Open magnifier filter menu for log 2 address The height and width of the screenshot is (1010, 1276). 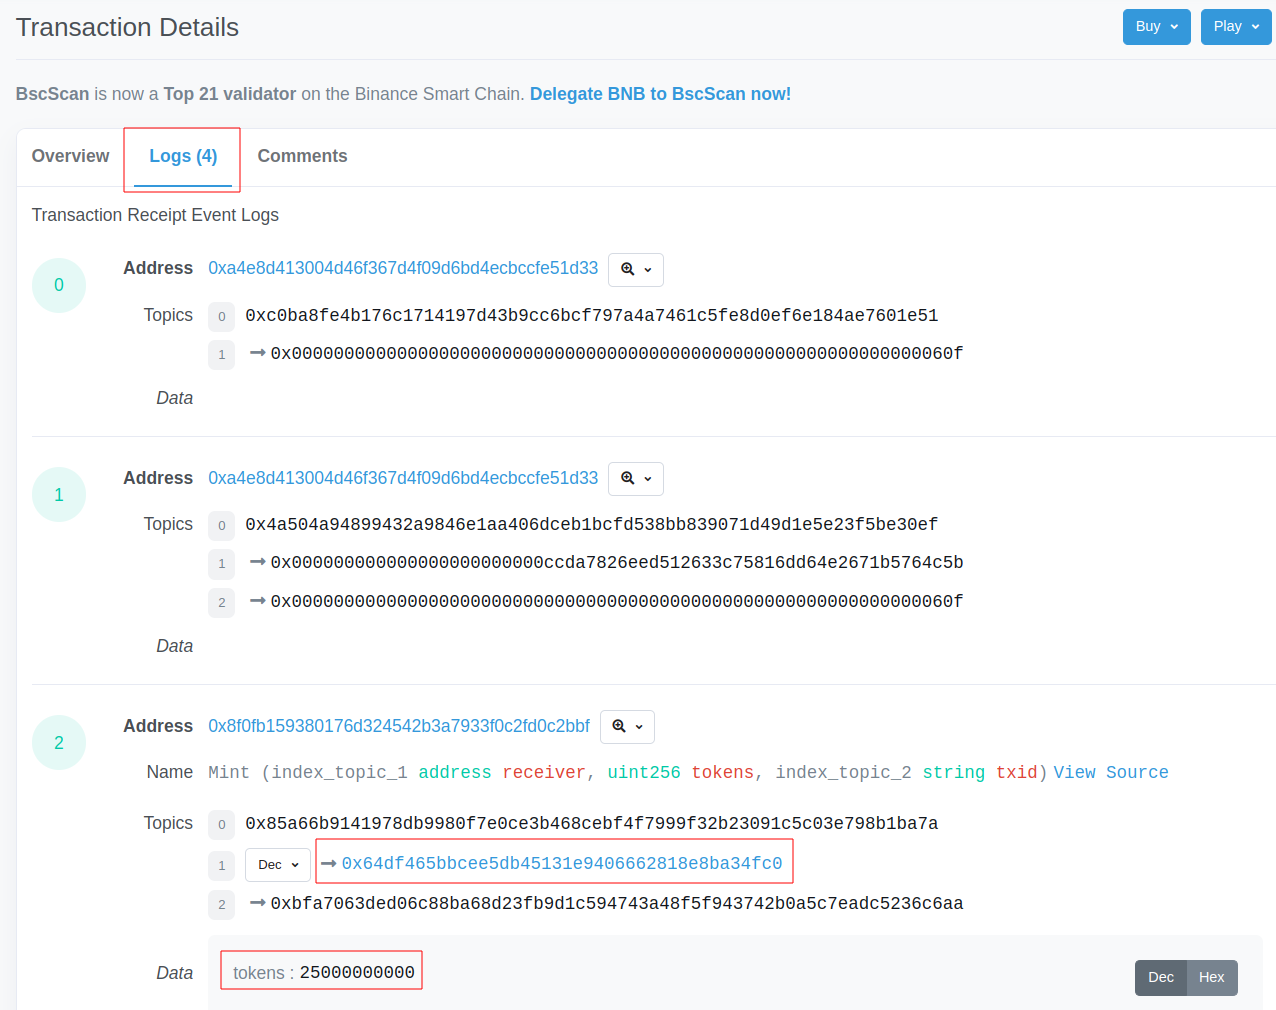627,726
